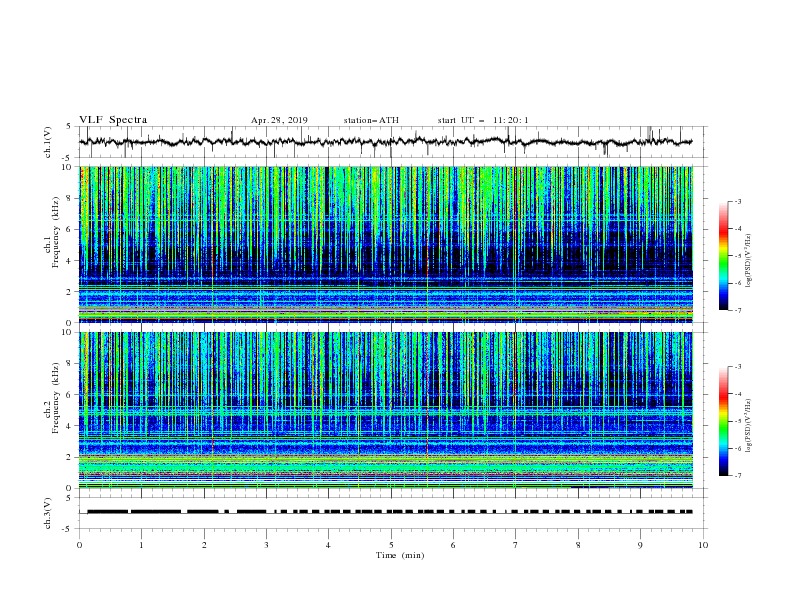Viewport: 792px width, 612px height.
Task: Click the ch.3 black pulse trace panel
Action: 393,513
